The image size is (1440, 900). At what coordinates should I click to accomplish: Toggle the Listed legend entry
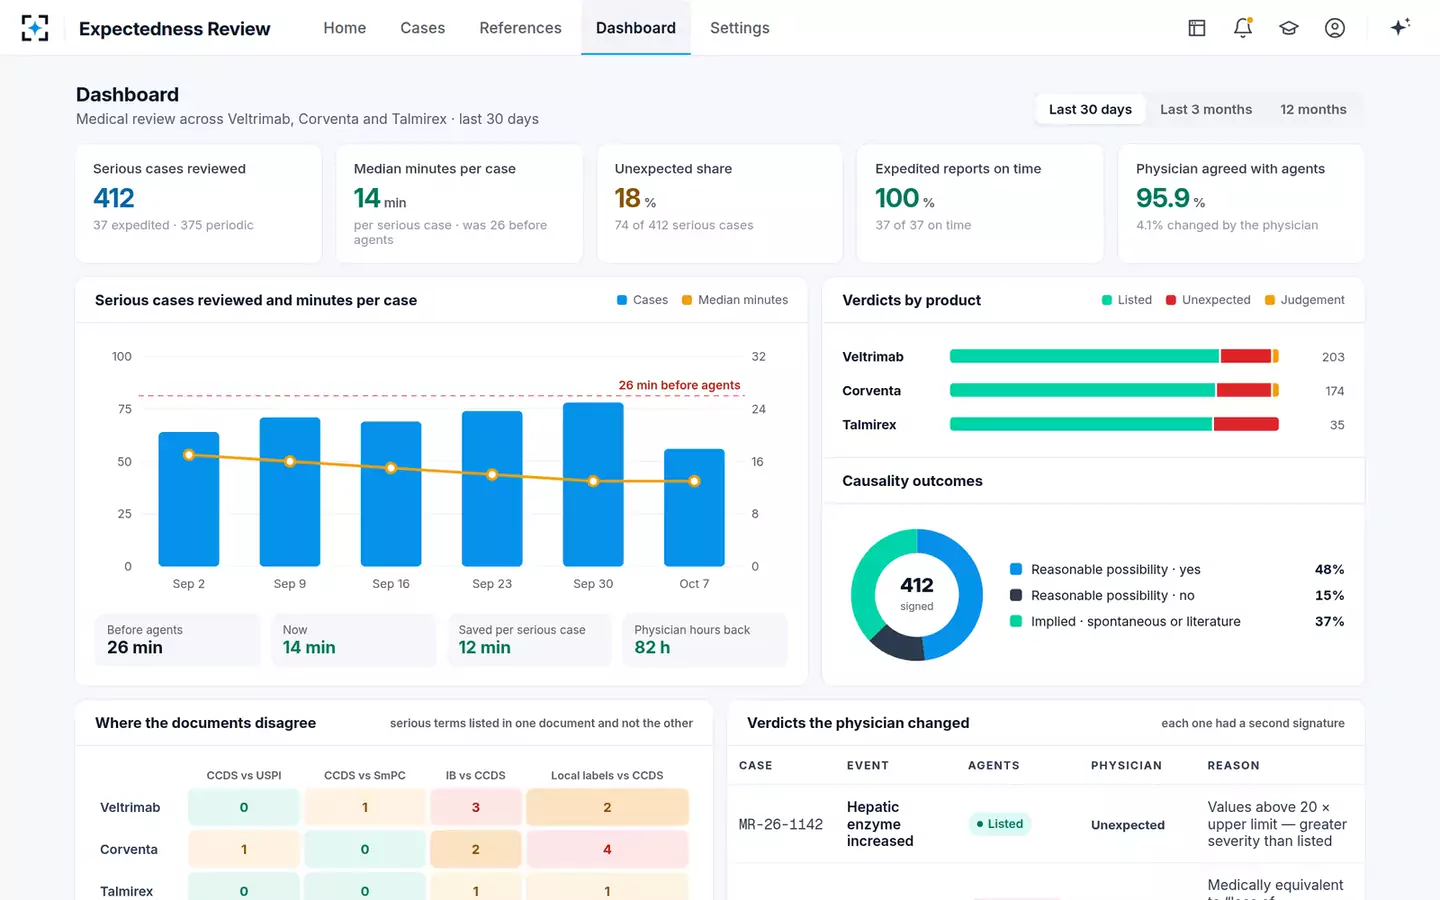click(x=1127, y=300)
